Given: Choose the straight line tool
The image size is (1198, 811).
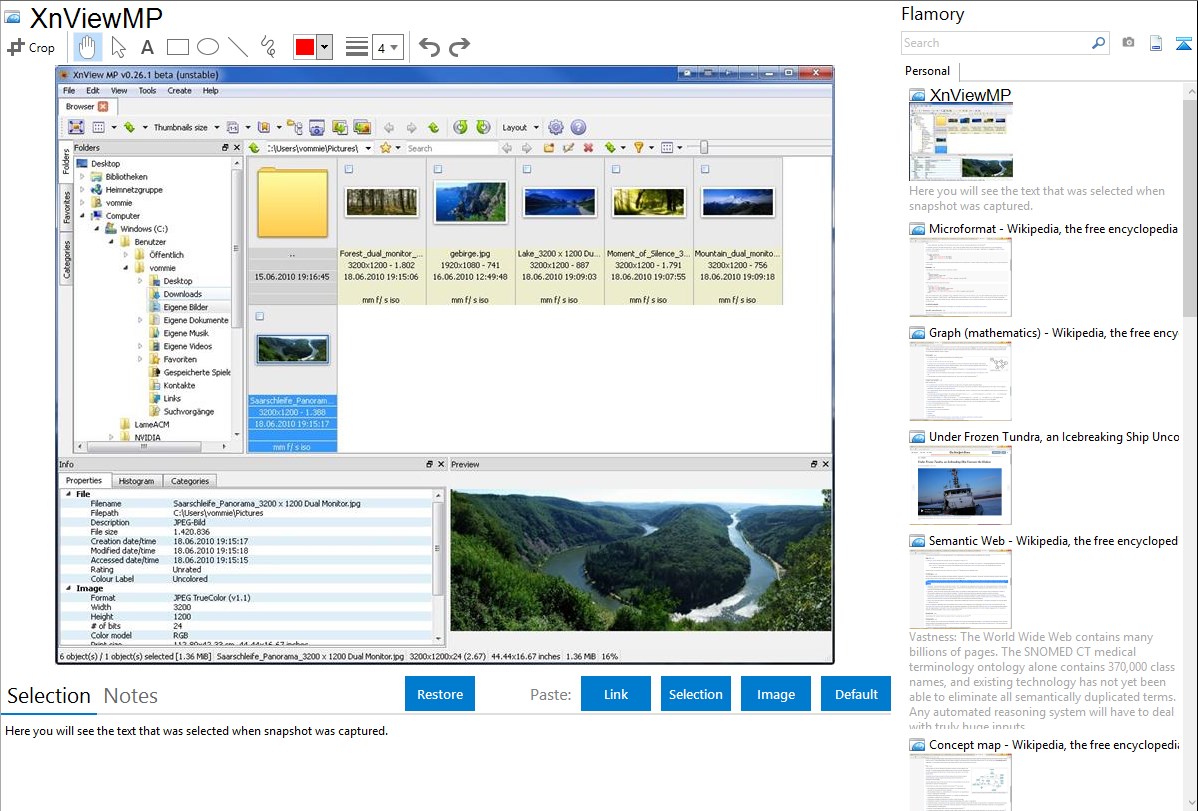Looking at the screenshot, I should coord(238,47).
